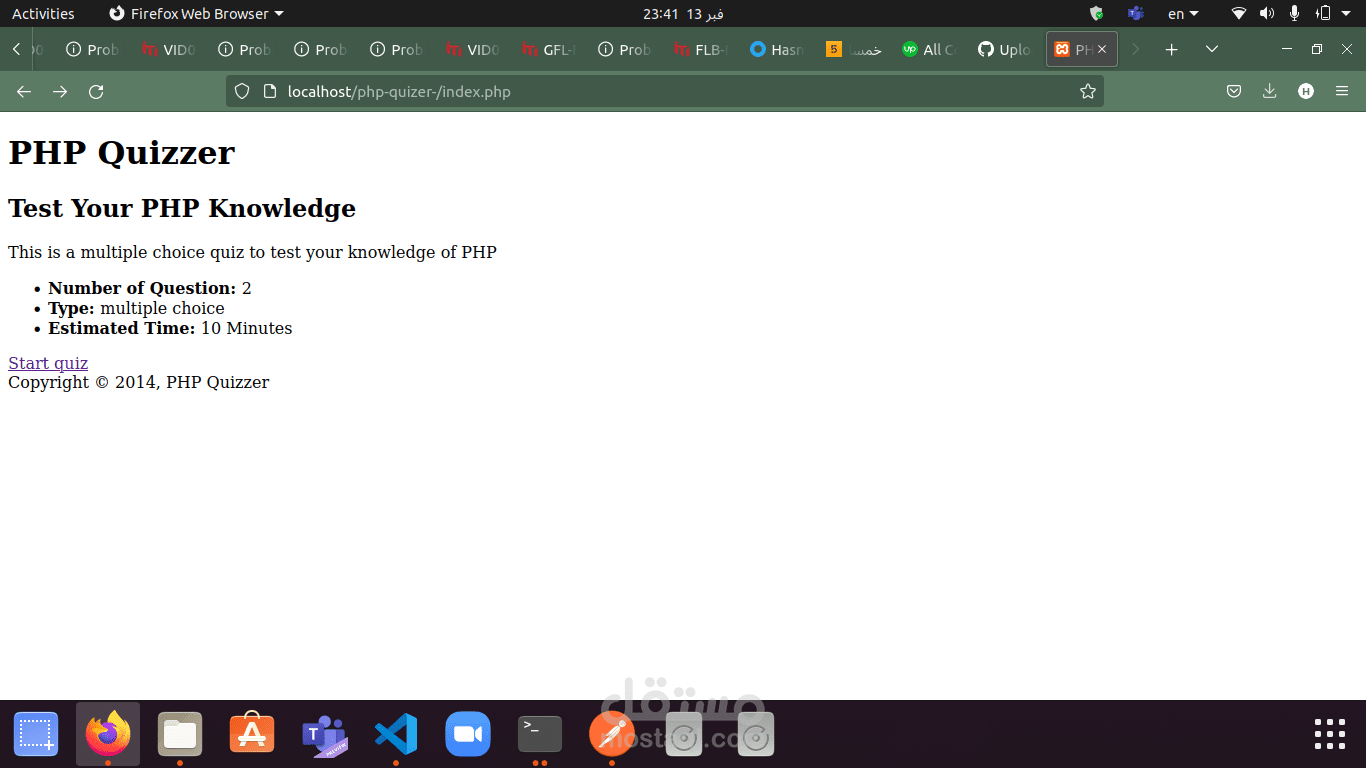Open Postman from the dock
This screenshot has height=768, width=1366.
click(x=612, y=734)
